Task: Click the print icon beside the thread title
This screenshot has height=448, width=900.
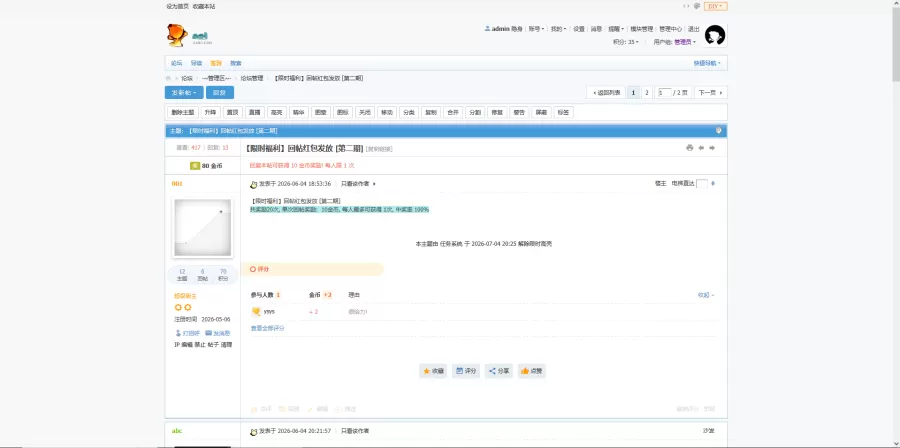Action: (x=689, y=148)
